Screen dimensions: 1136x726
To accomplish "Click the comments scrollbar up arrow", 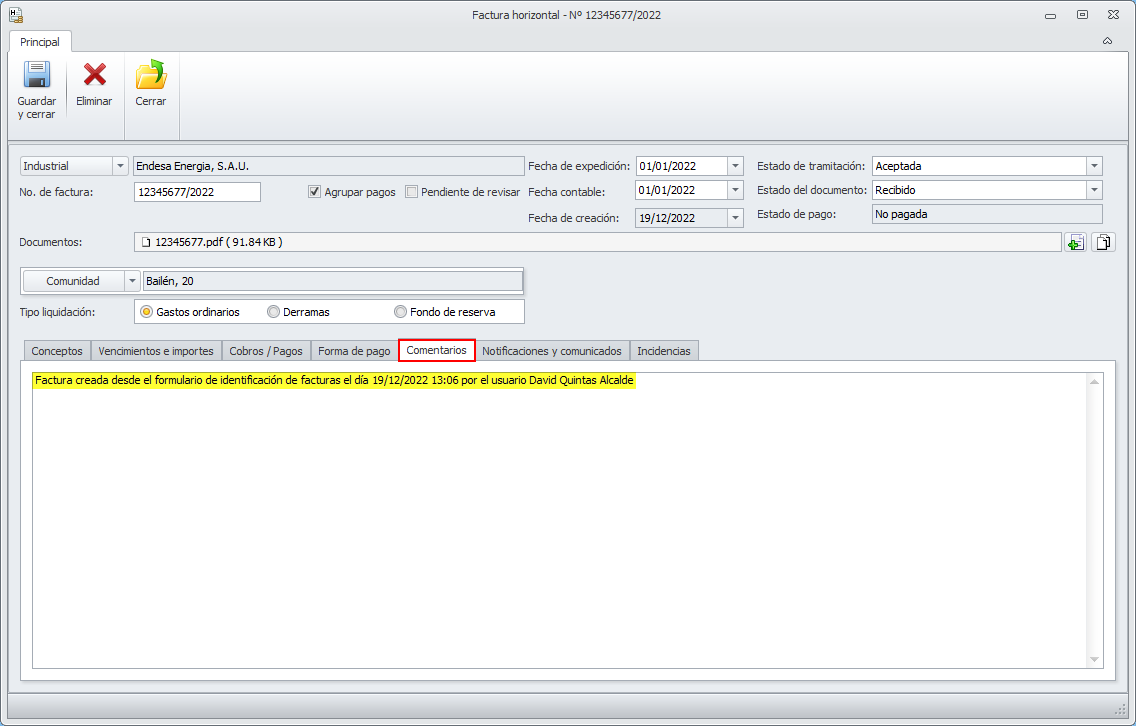I will [1095, 381].
